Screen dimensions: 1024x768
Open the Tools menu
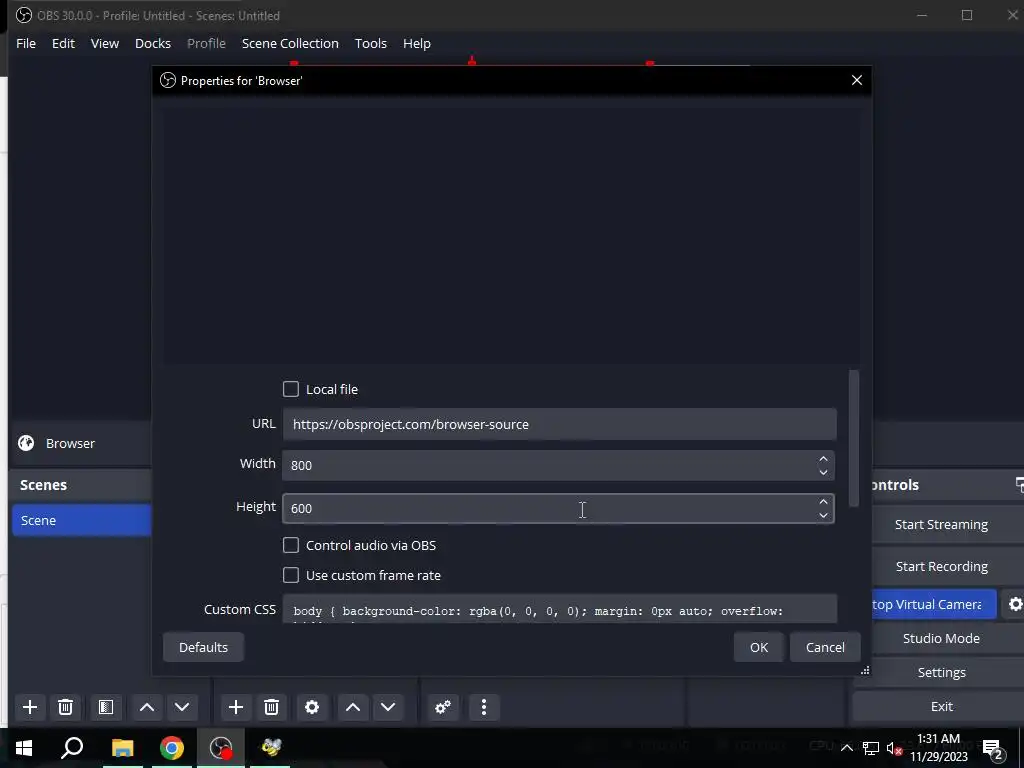(x=370, y=43)
